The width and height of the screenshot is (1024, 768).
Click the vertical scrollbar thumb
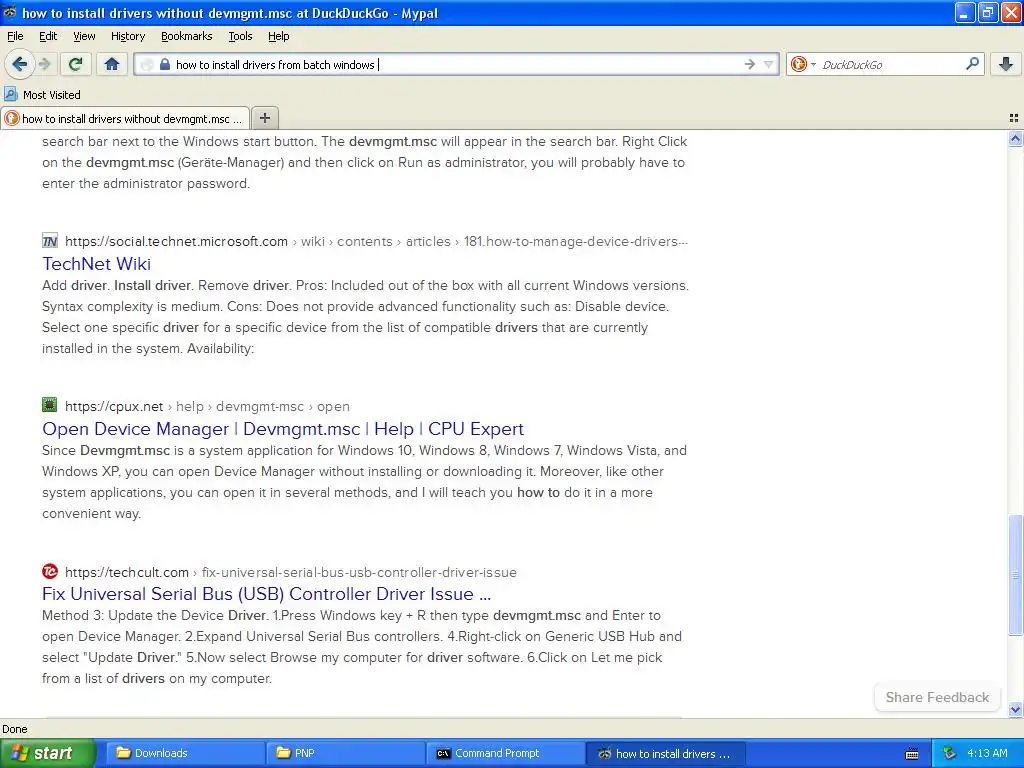(1015, 575)
